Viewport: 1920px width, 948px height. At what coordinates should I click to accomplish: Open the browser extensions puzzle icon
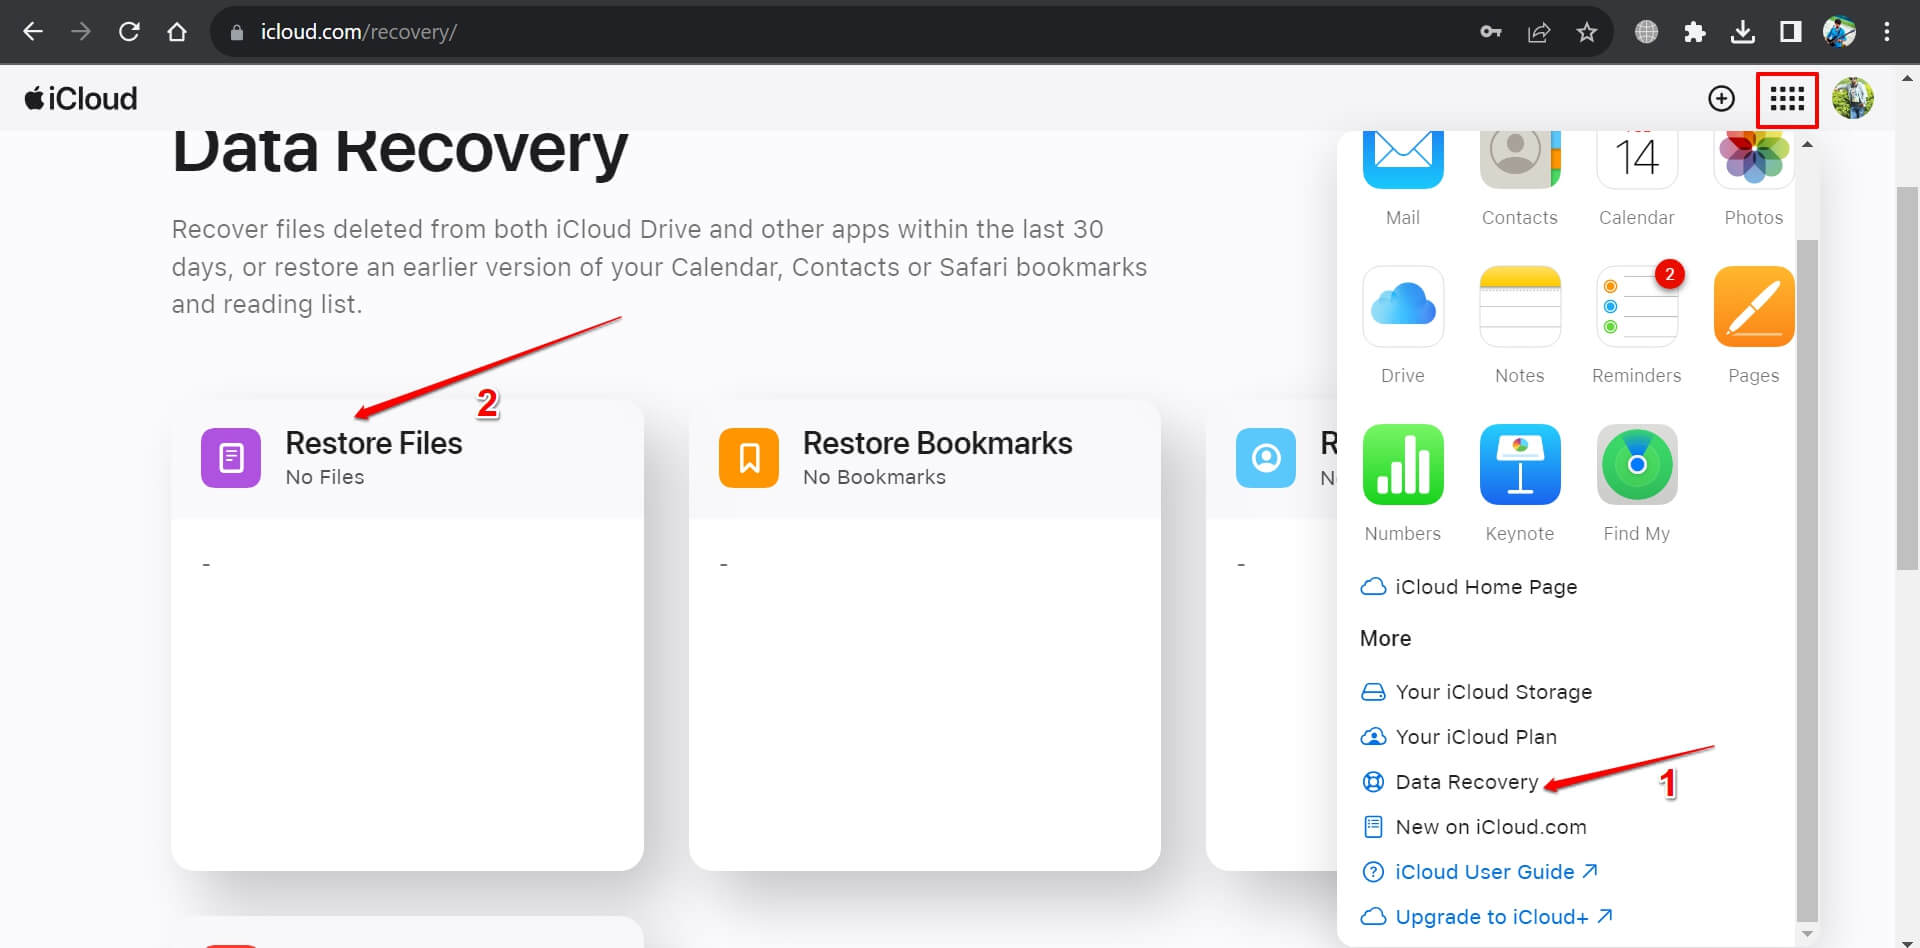[1694, 32]
